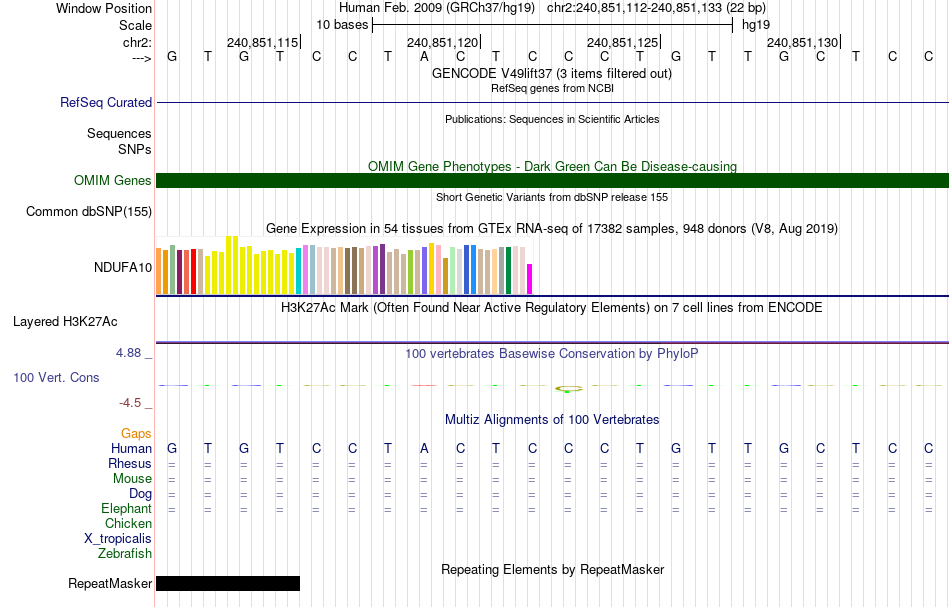Click Short Genetic Variants from dbSNP title
This screenshot has width=950, height=607.
pos(552,197)
